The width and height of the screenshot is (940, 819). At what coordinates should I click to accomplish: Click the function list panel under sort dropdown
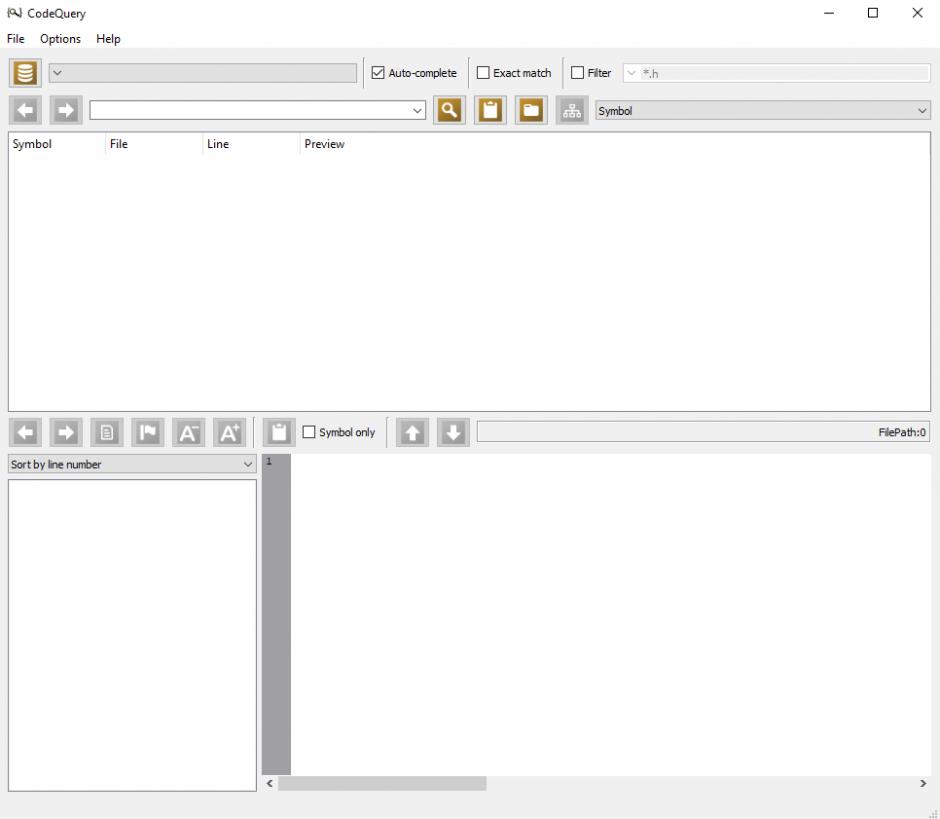point(132,635)
